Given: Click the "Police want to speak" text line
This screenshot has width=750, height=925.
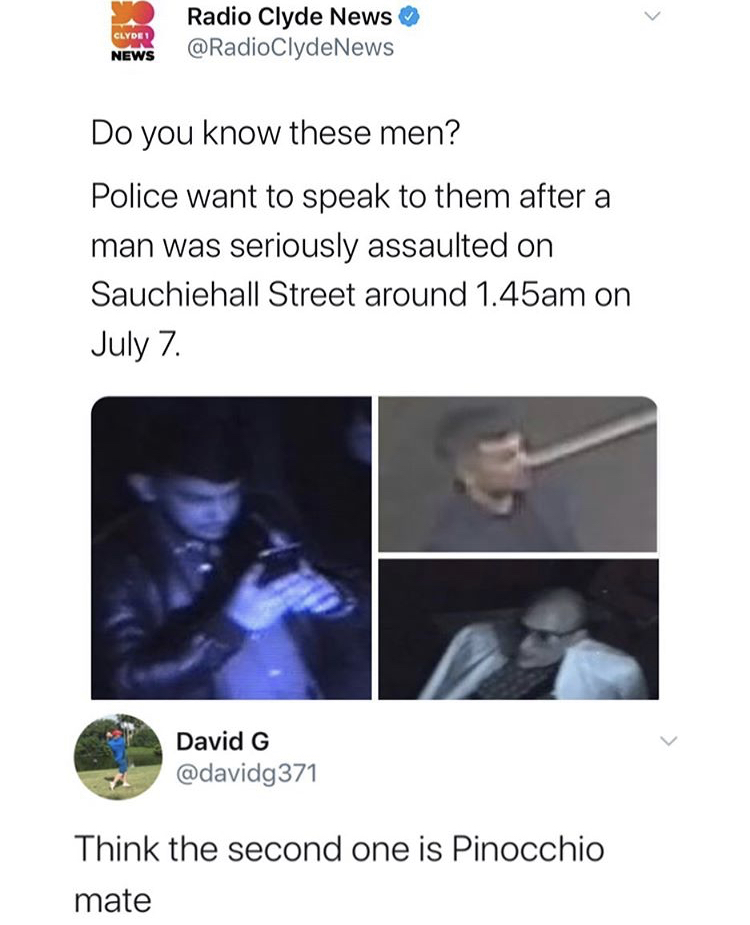Looking at the screenshot, I should [x=350, y=196].
